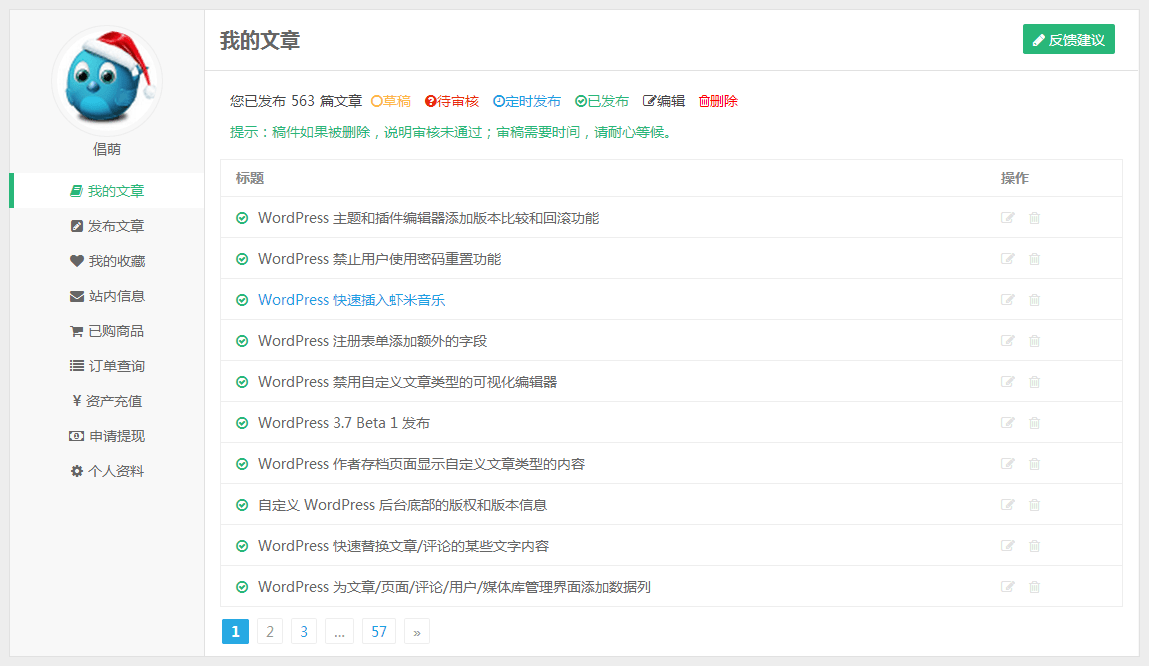Filter by 定时发布 scheduled posts

527,101
